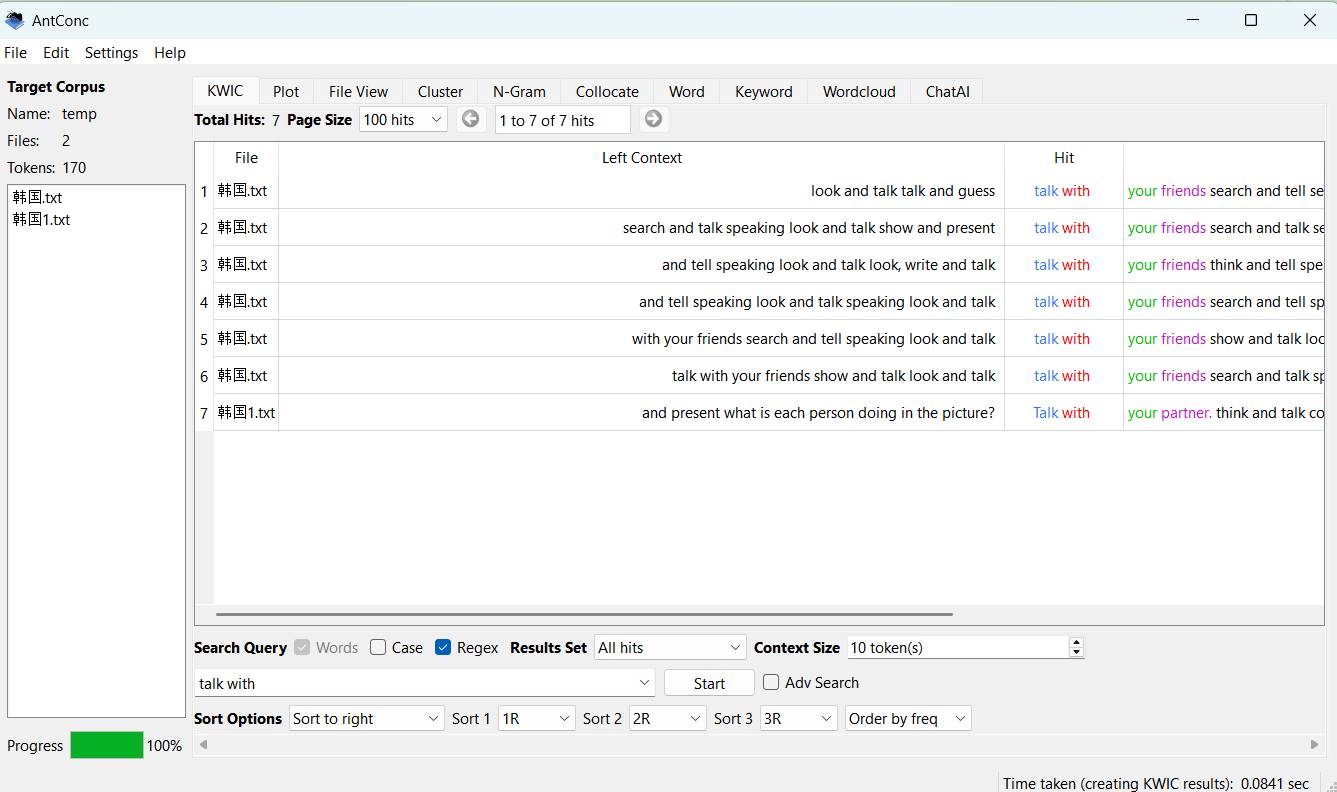The width and height of the screenshot is (1337, 792).
Task: Uncheck the Regex option
Action: point(443,647)
